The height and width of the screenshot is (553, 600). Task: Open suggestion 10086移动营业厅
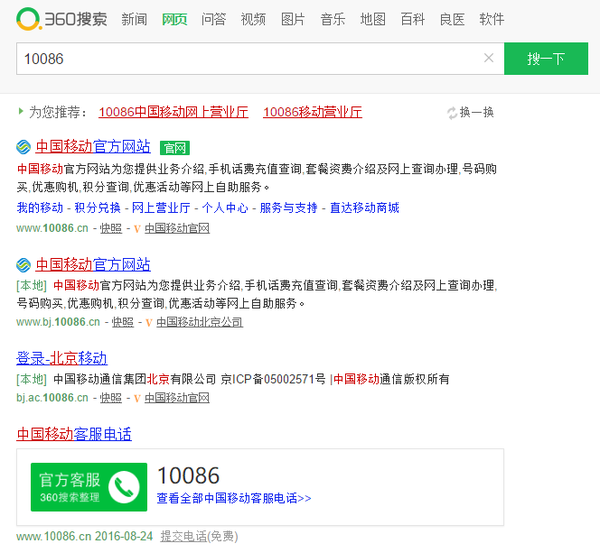point(313,112)
